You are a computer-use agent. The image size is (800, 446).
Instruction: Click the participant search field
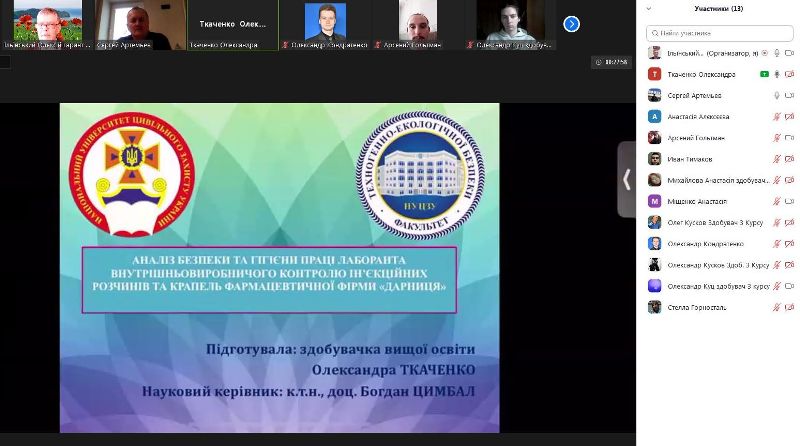pyautogui.click(x=720, y=32)
